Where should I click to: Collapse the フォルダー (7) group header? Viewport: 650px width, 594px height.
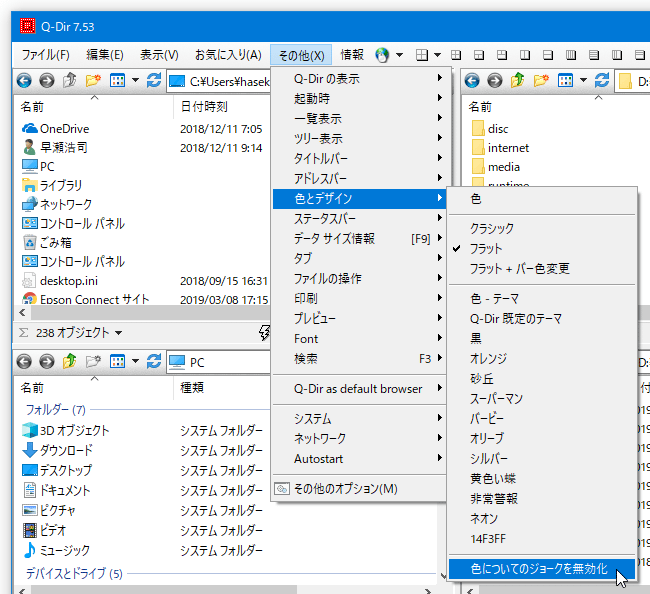56,410
